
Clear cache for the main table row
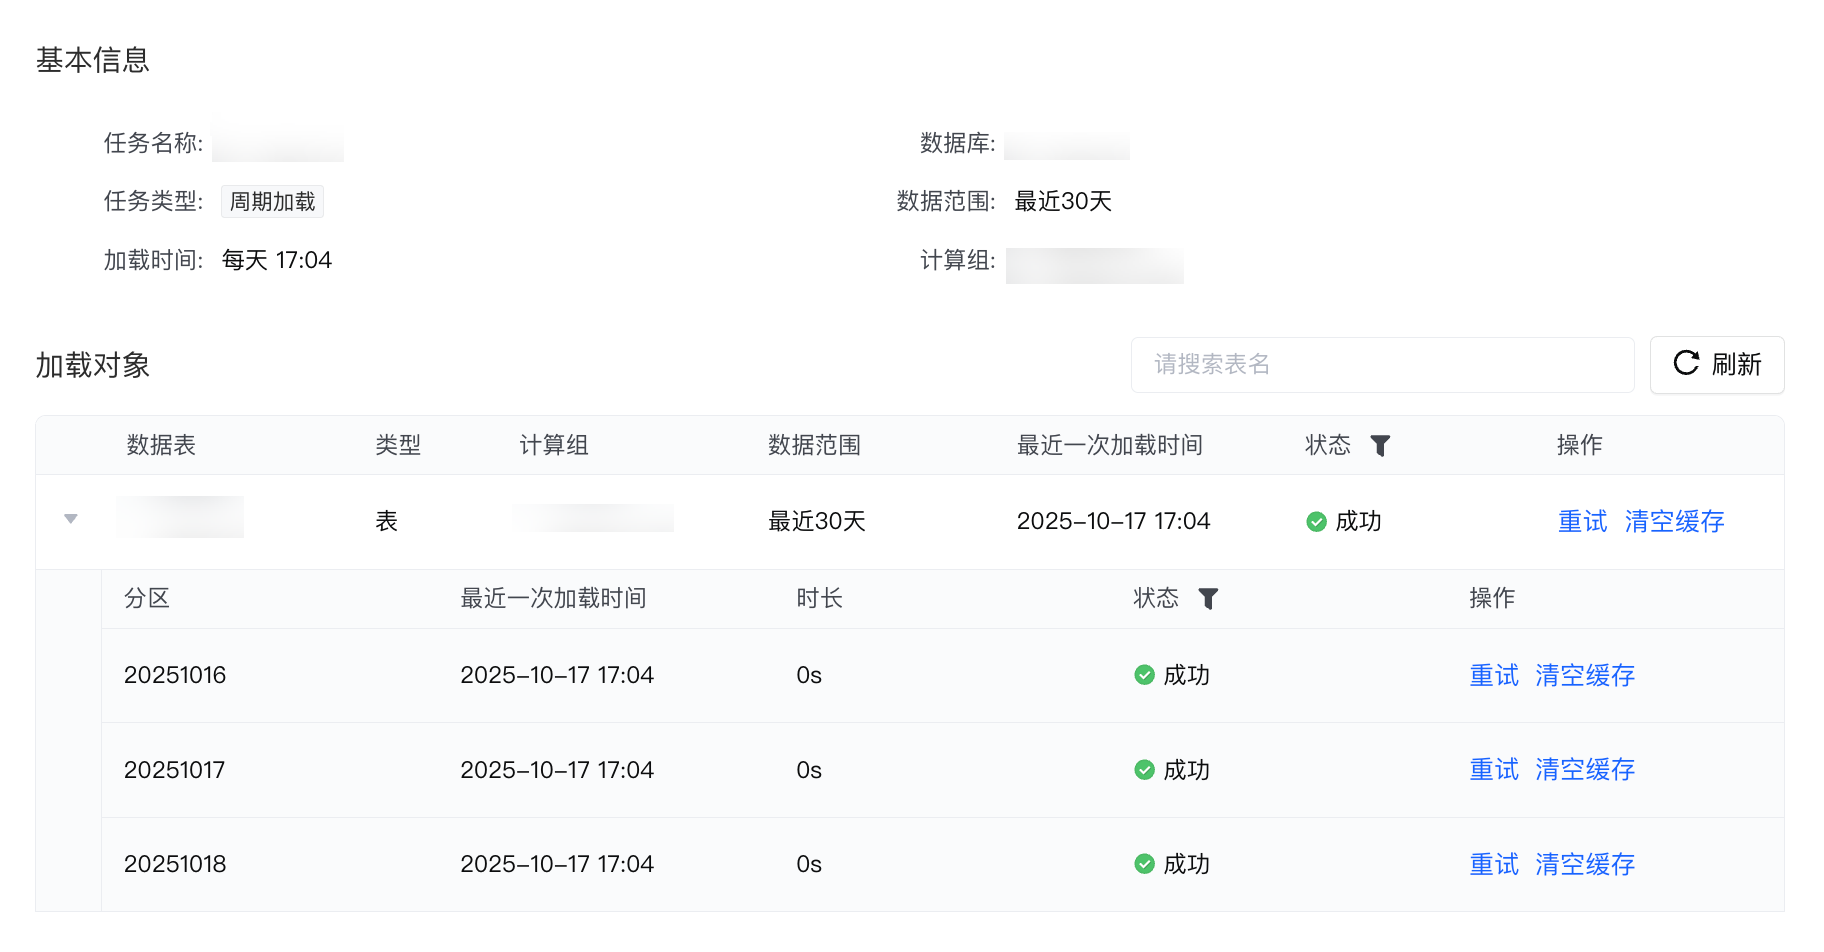tap(1674, 521)
